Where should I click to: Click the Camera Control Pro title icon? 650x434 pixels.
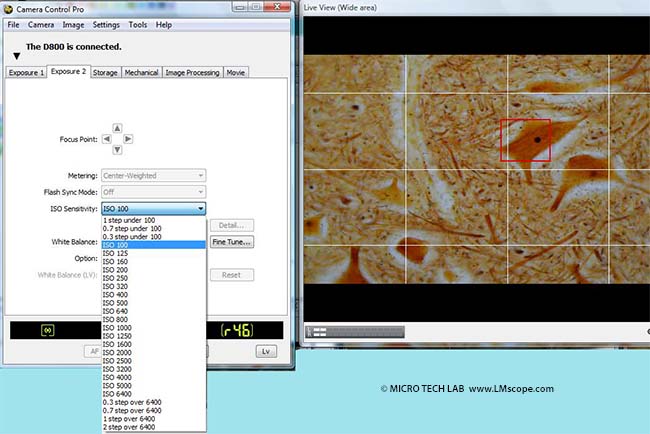pyautogui.click(x=8, y=9)
